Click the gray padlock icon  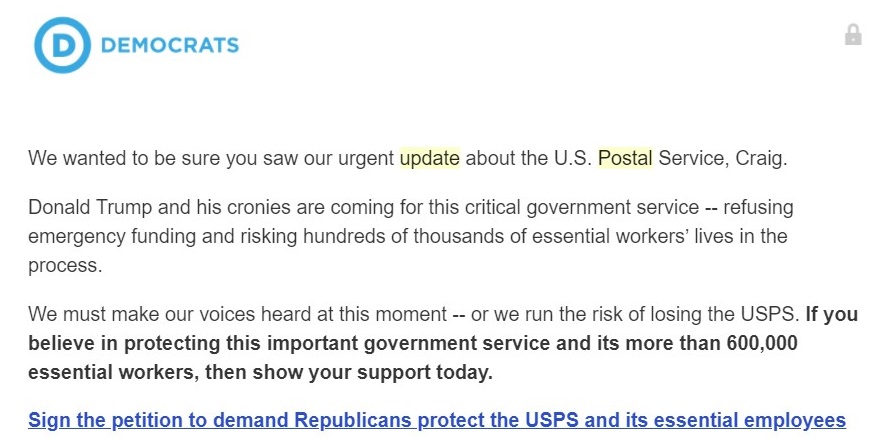pos(853,35)
